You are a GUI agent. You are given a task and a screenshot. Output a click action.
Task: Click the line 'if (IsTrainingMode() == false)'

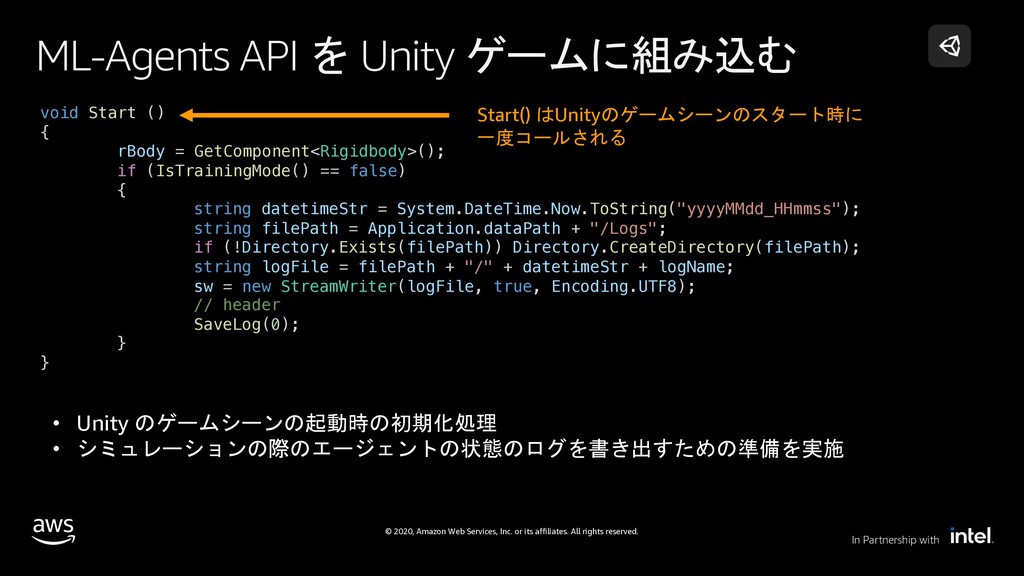coord(261,171)
